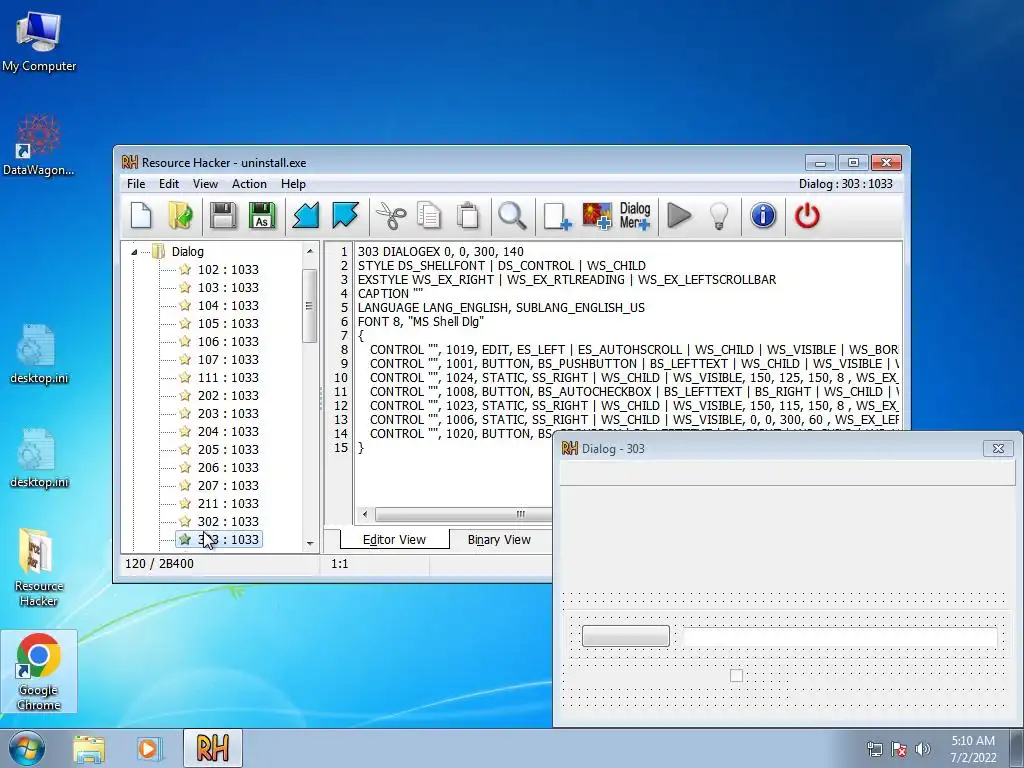The width and height of the screenshot is (1024, 768).
Task: Select tree item 204 : 1033
Action: point(228,432)
